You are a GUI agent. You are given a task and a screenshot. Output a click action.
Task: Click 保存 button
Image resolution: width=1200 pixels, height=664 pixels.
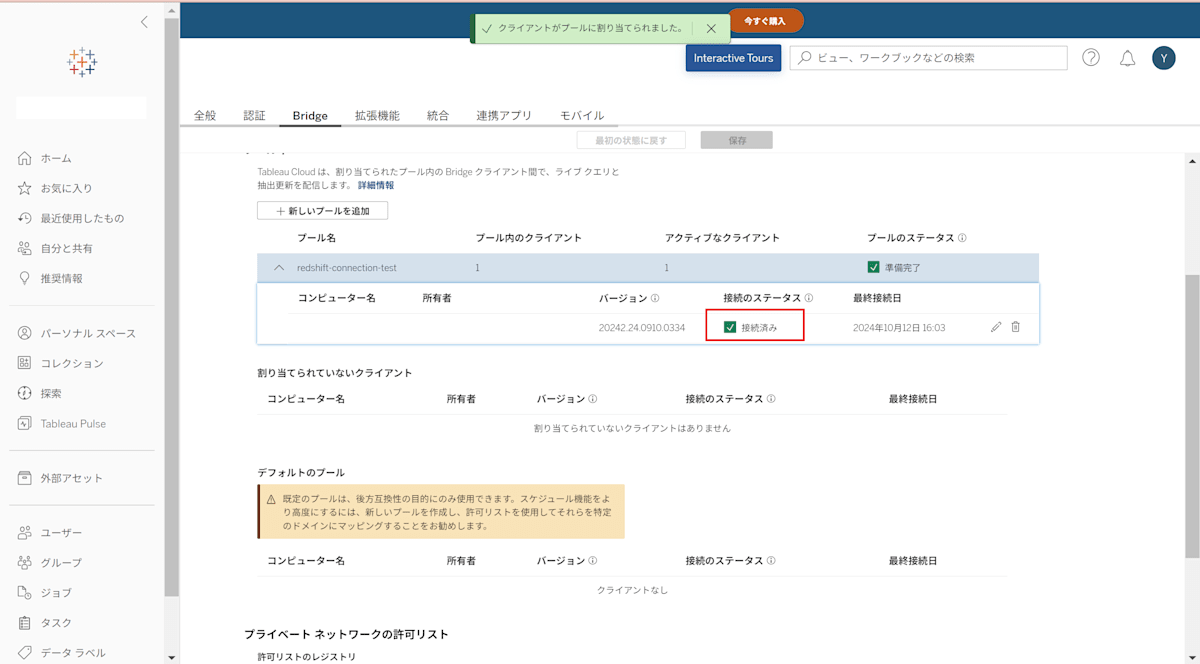(737, 141)
